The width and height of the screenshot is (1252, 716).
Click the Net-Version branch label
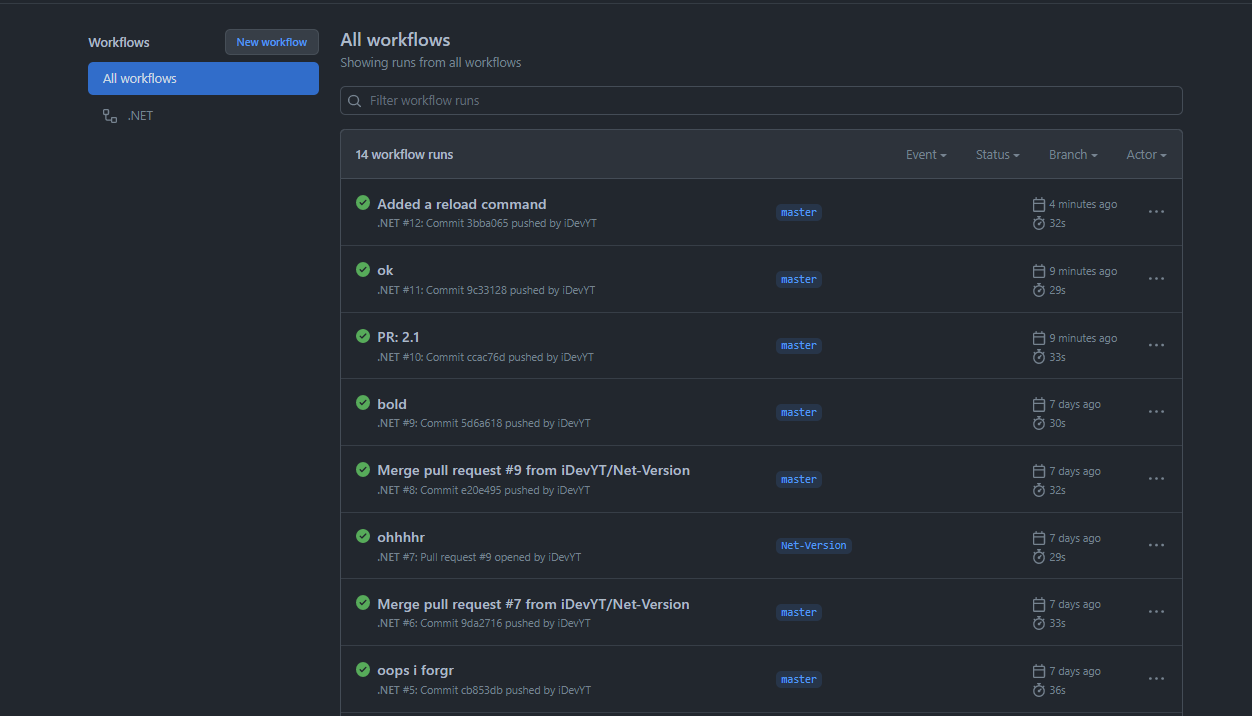point(814,545)
